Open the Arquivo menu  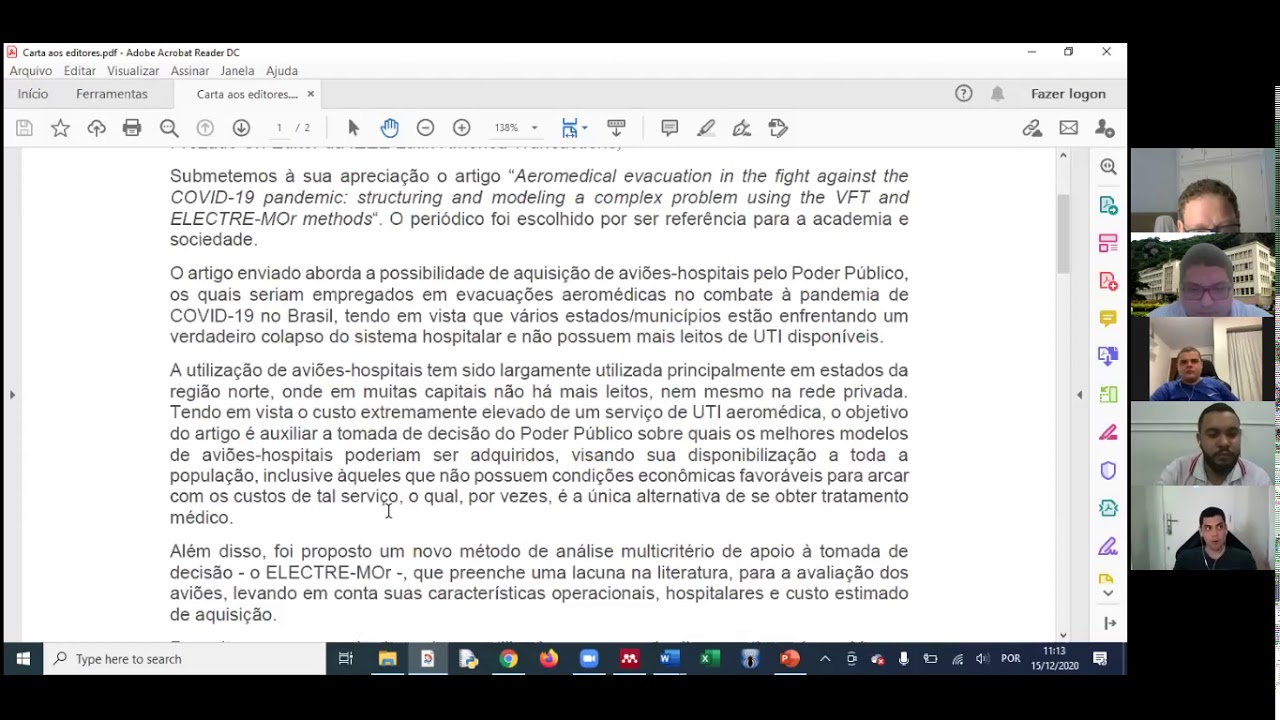[x=30, y=71]
